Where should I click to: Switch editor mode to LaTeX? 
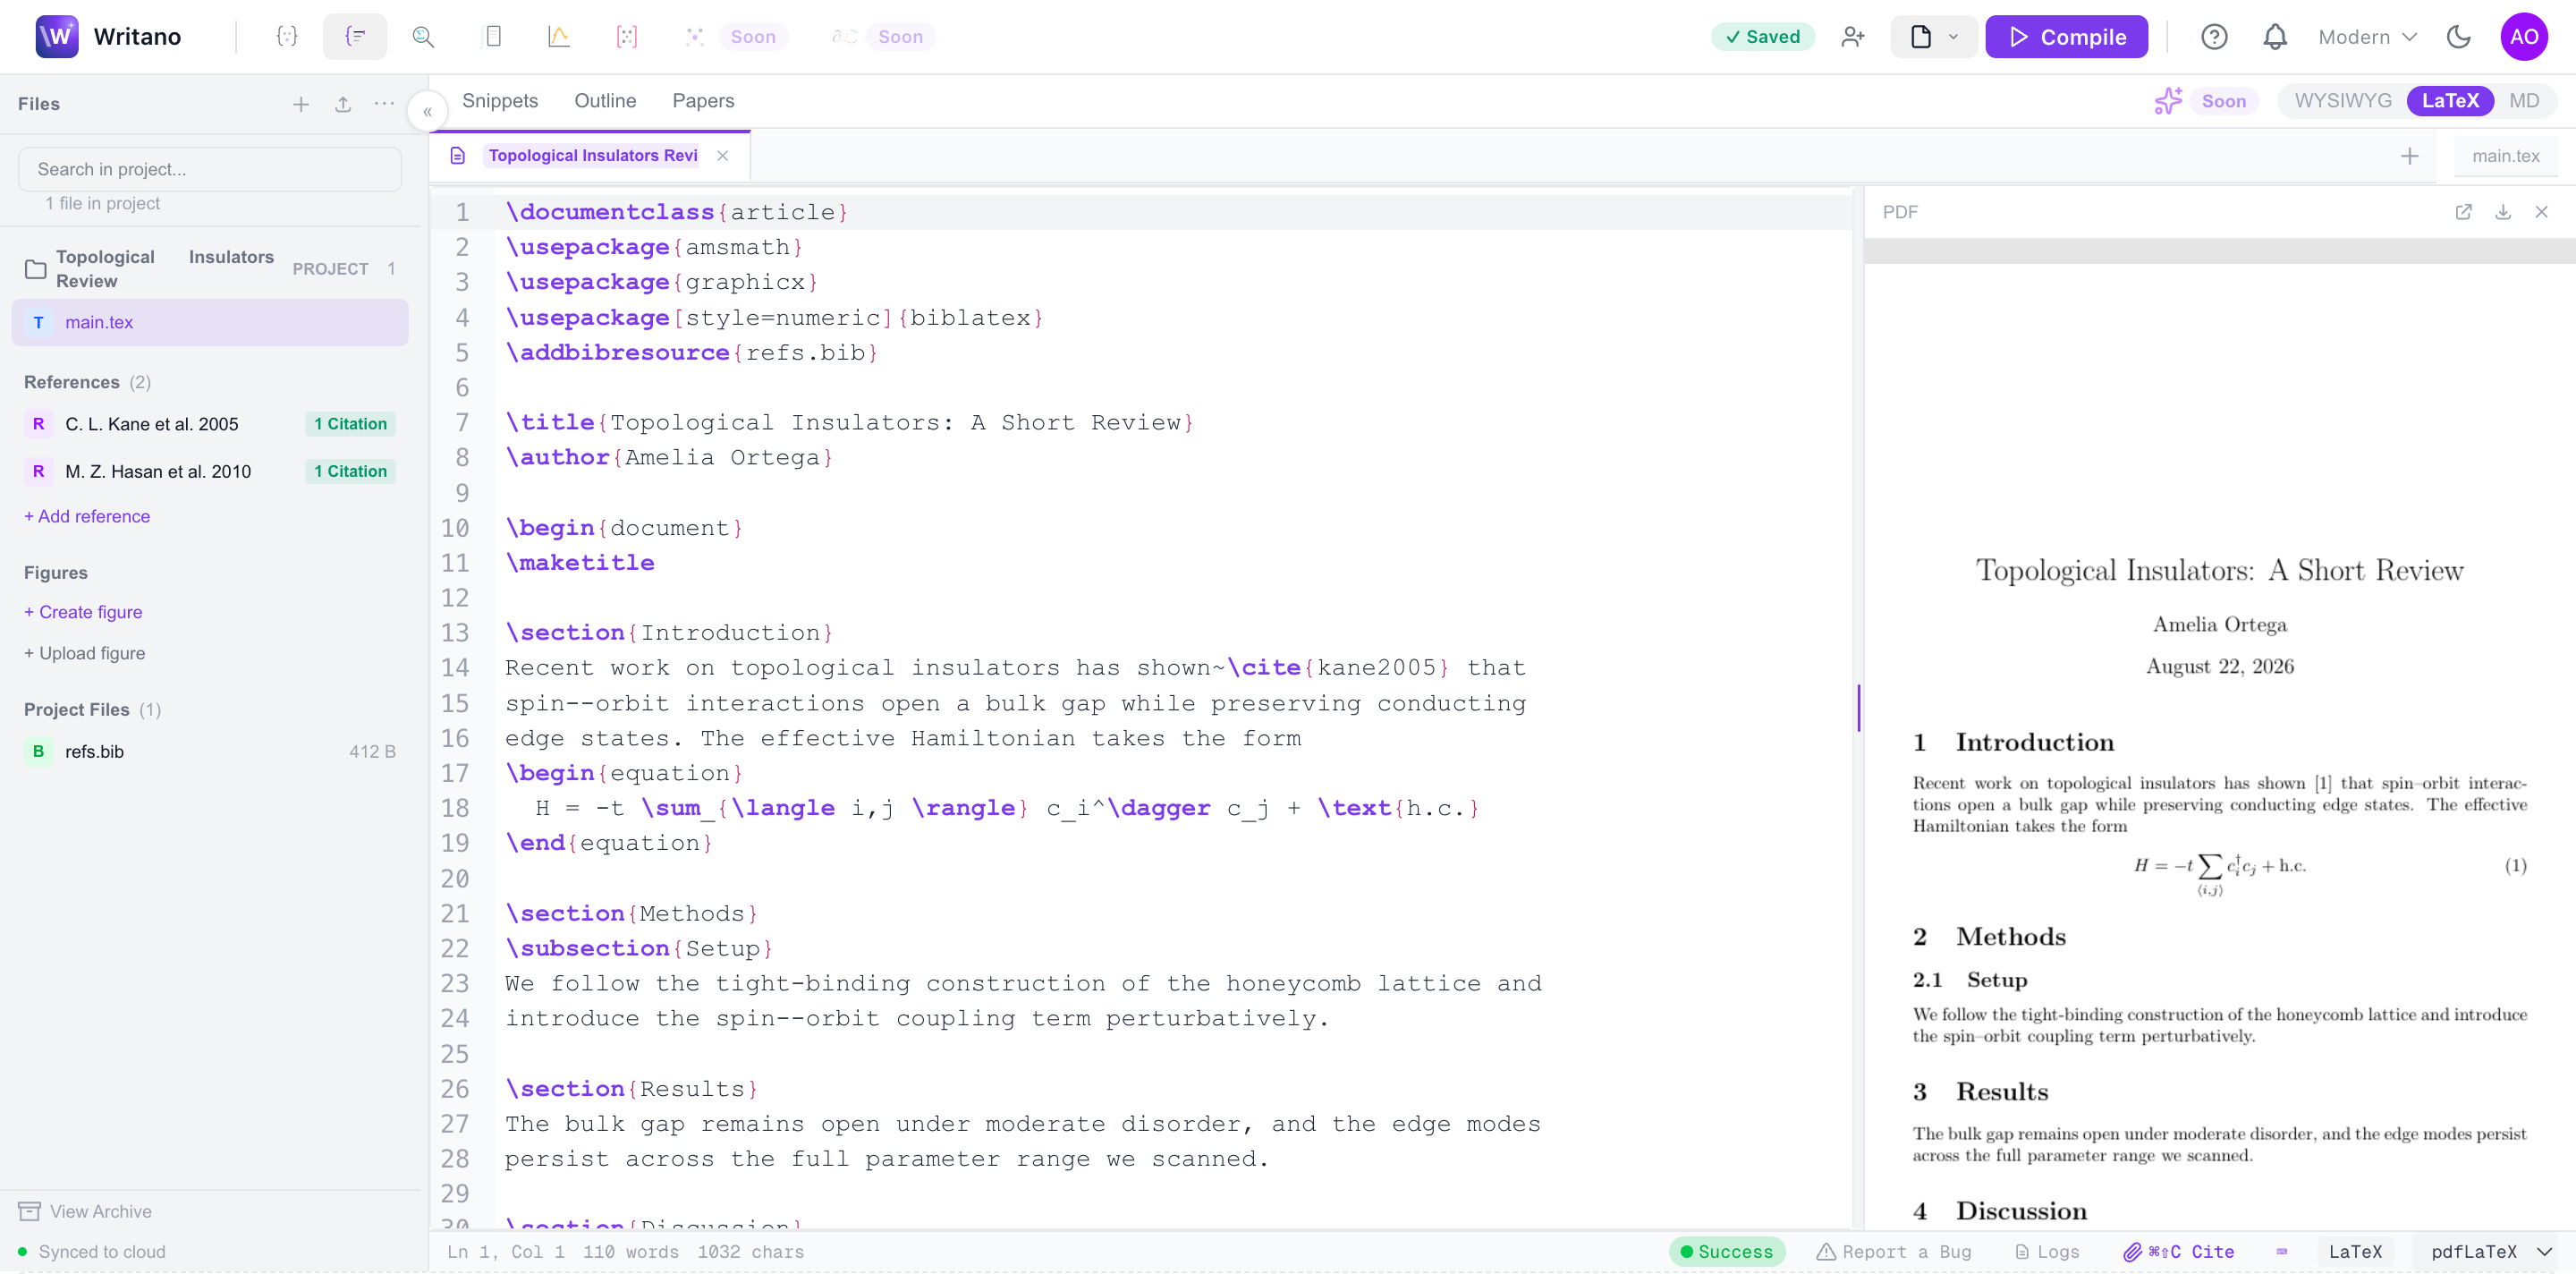click(x=2450, y=101)
